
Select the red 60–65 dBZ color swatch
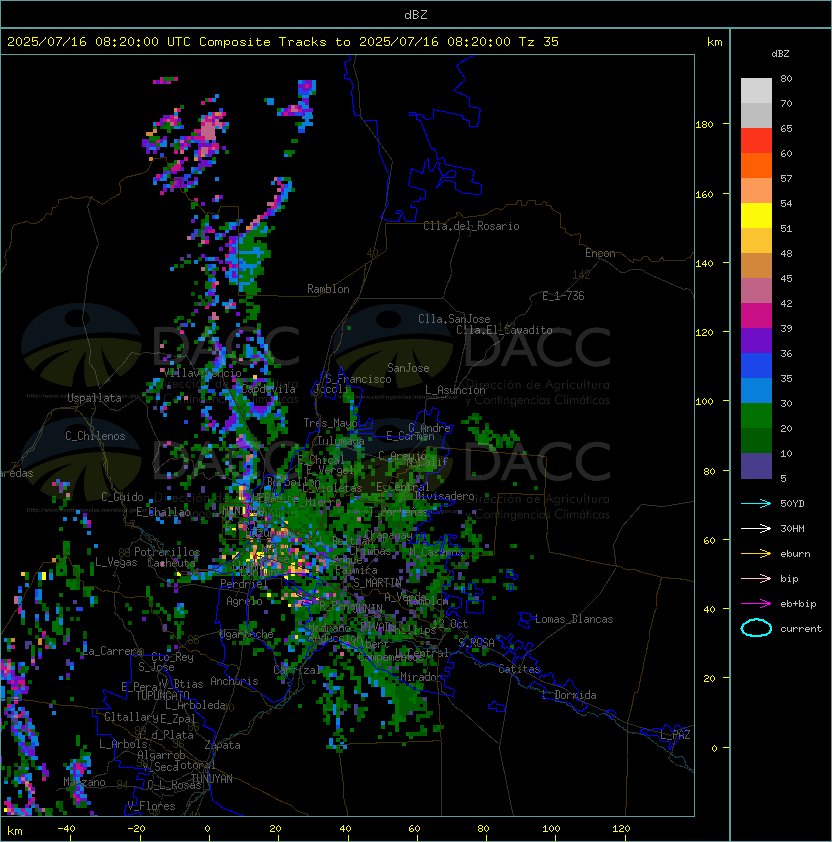tap(756, 141)
